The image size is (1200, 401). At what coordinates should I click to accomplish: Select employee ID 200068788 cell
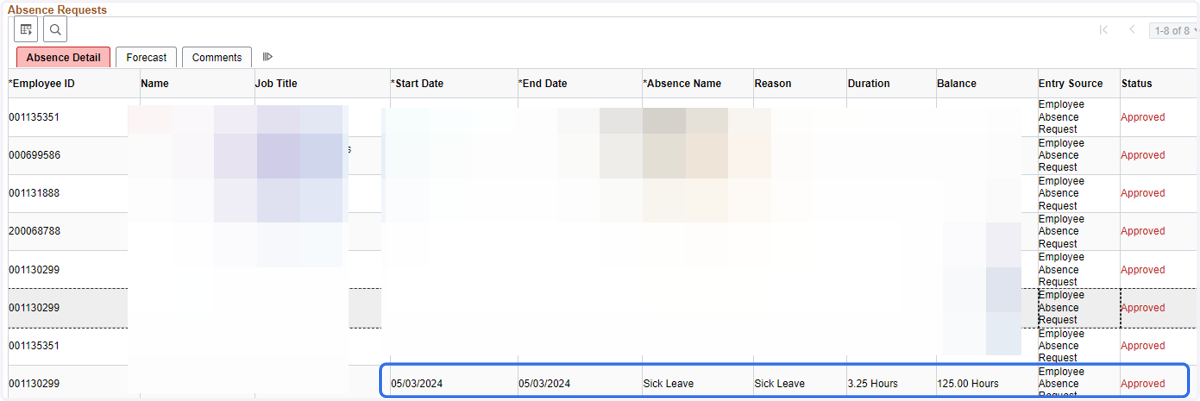pos(34,231)
